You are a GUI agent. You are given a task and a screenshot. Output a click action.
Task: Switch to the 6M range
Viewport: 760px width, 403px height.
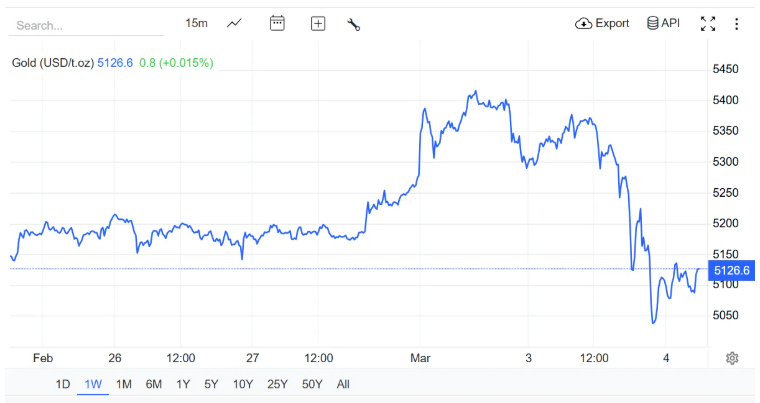click(x=154, y=384)
